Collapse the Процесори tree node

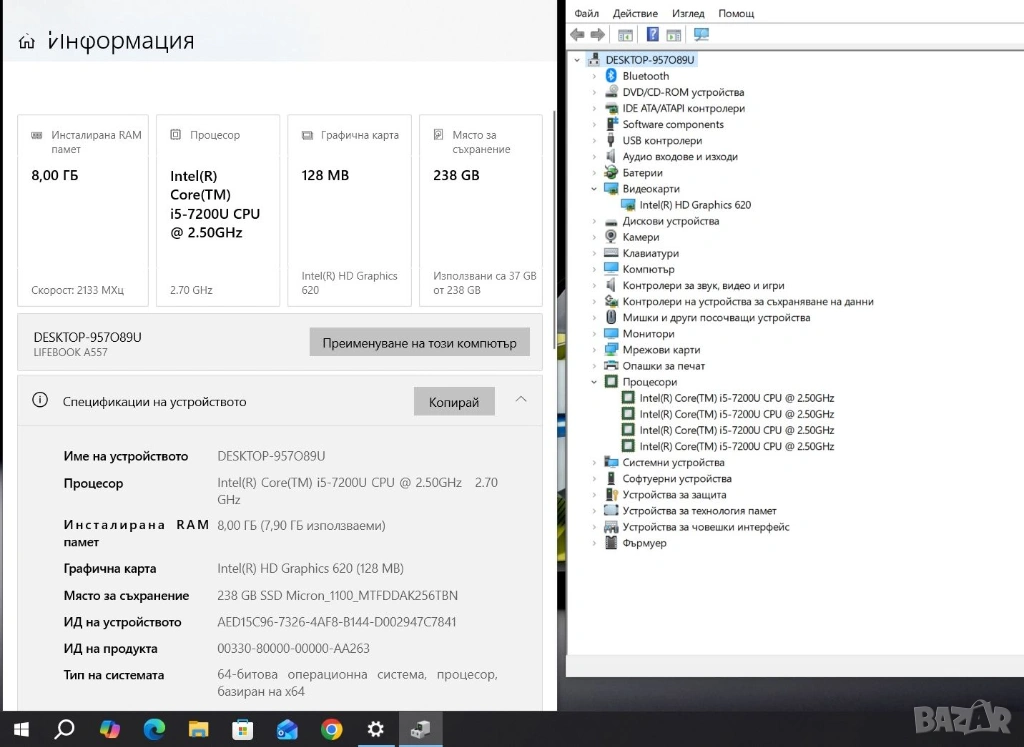[x=594, y=382]
